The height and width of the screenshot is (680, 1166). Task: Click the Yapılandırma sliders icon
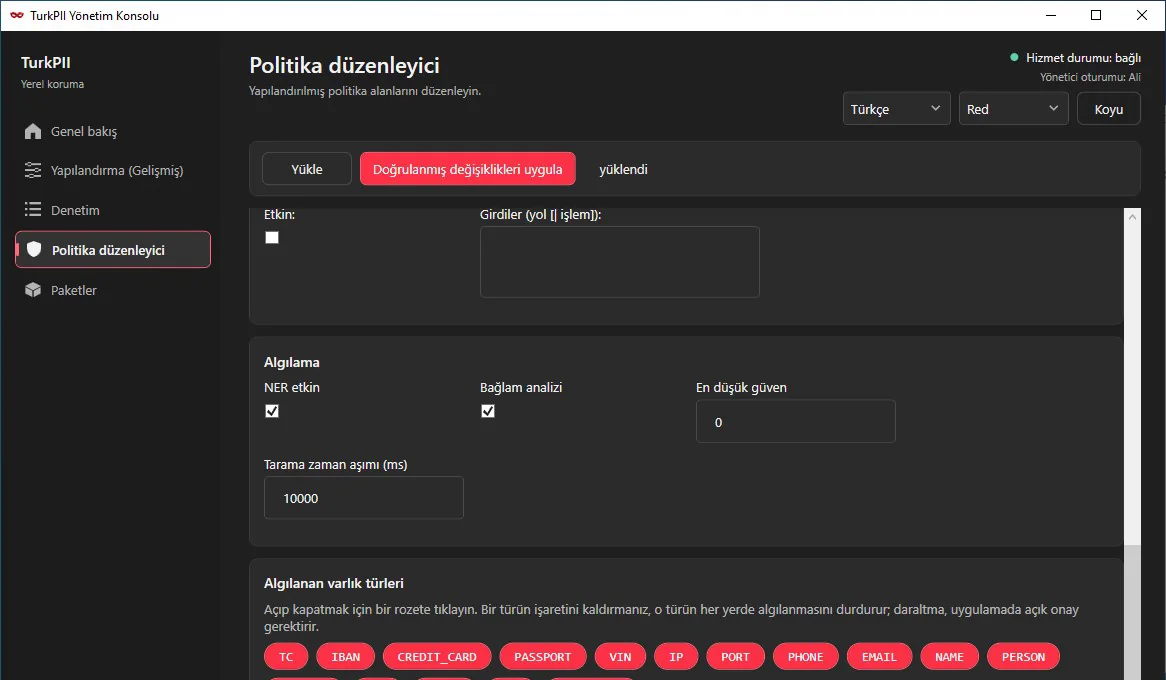pyautogui.click(x=33, y=170)
